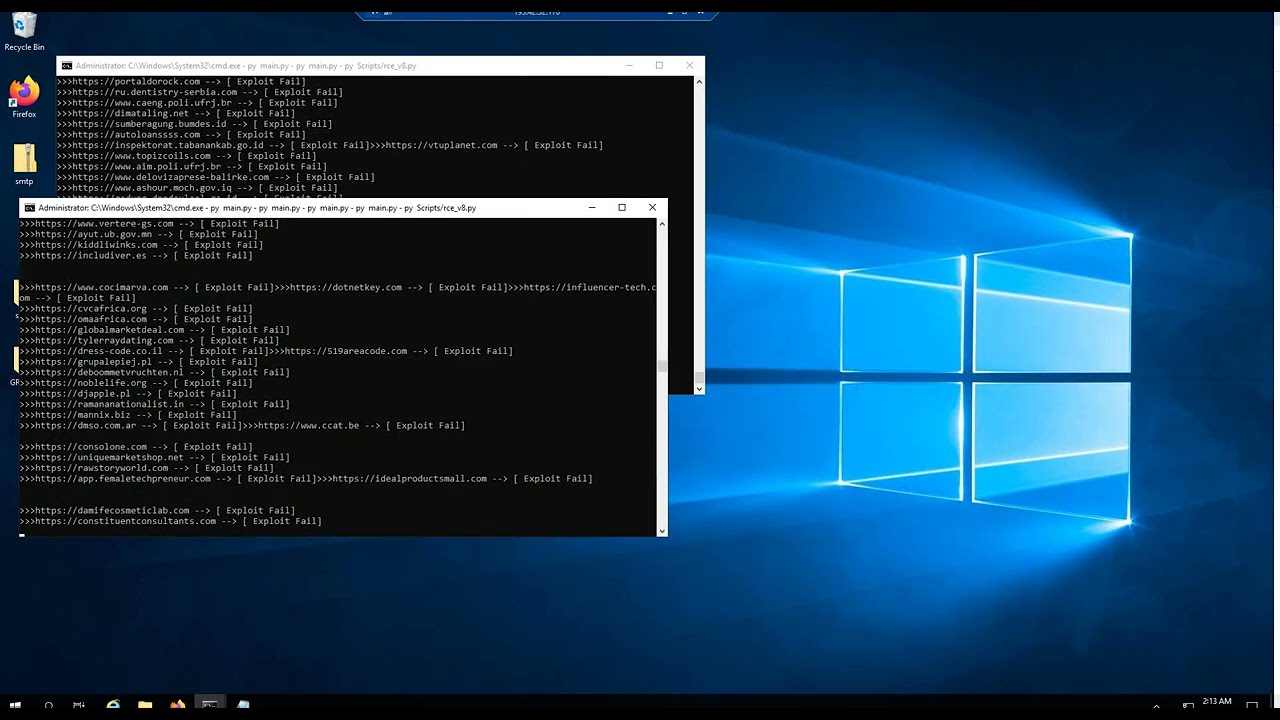Open the smtp folder on the desktop
Viewport: 1280px width, 720px height.
coord(24,165)
